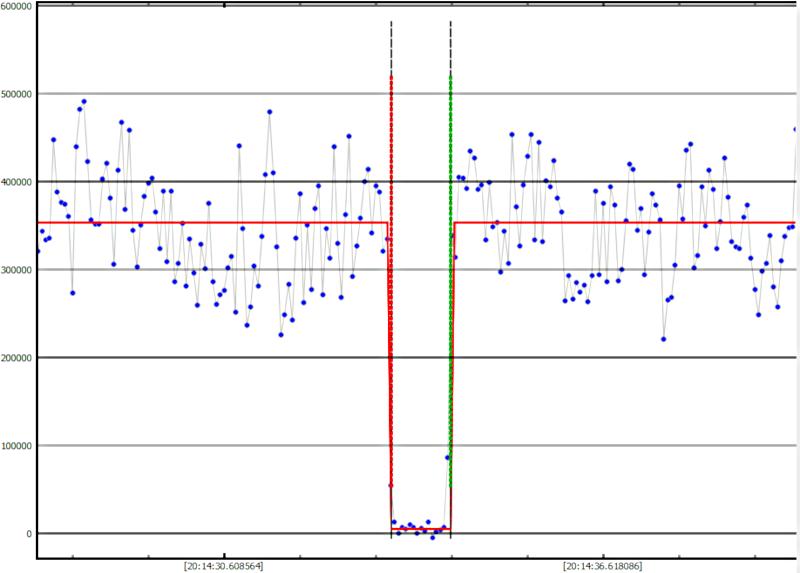Select the lowest blue point right of the green marker

(x=663, y=339)
